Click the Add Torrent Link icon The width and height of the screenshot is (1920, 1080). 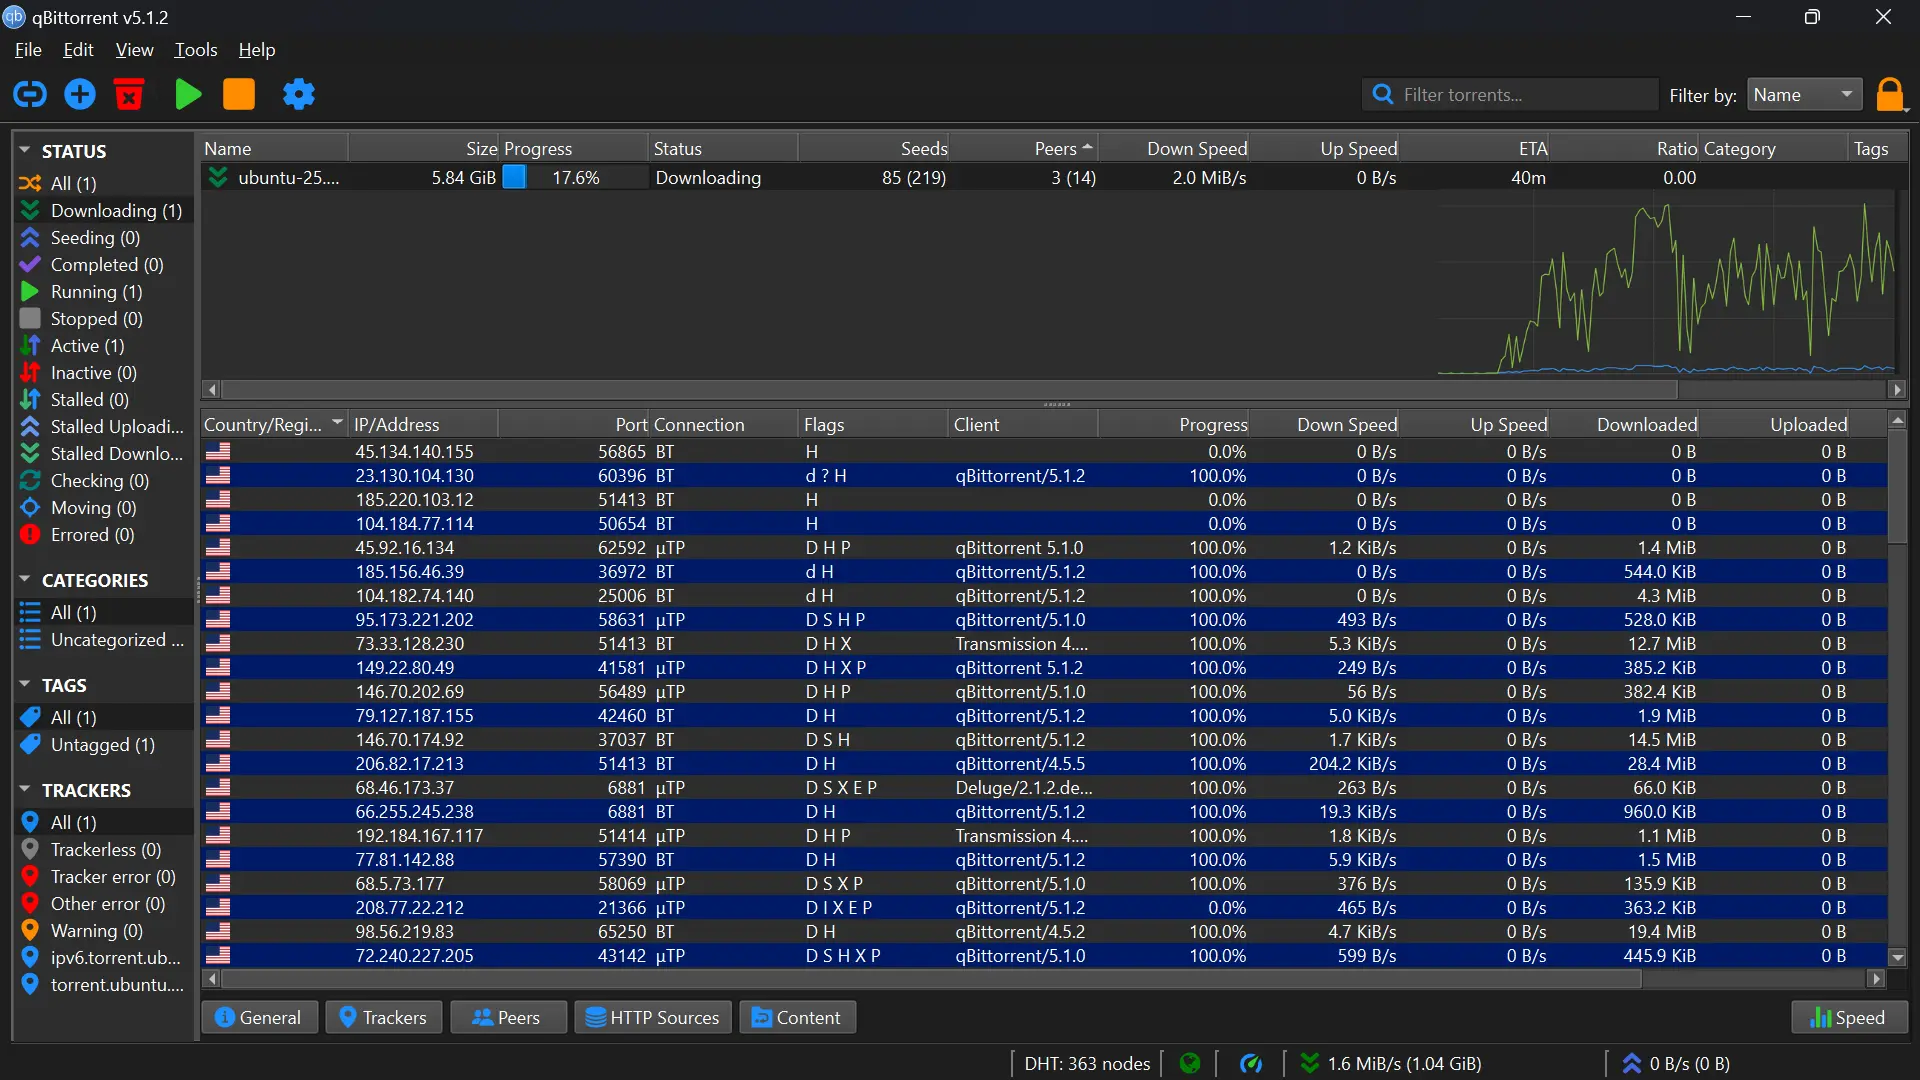click(x=30, y=94)
